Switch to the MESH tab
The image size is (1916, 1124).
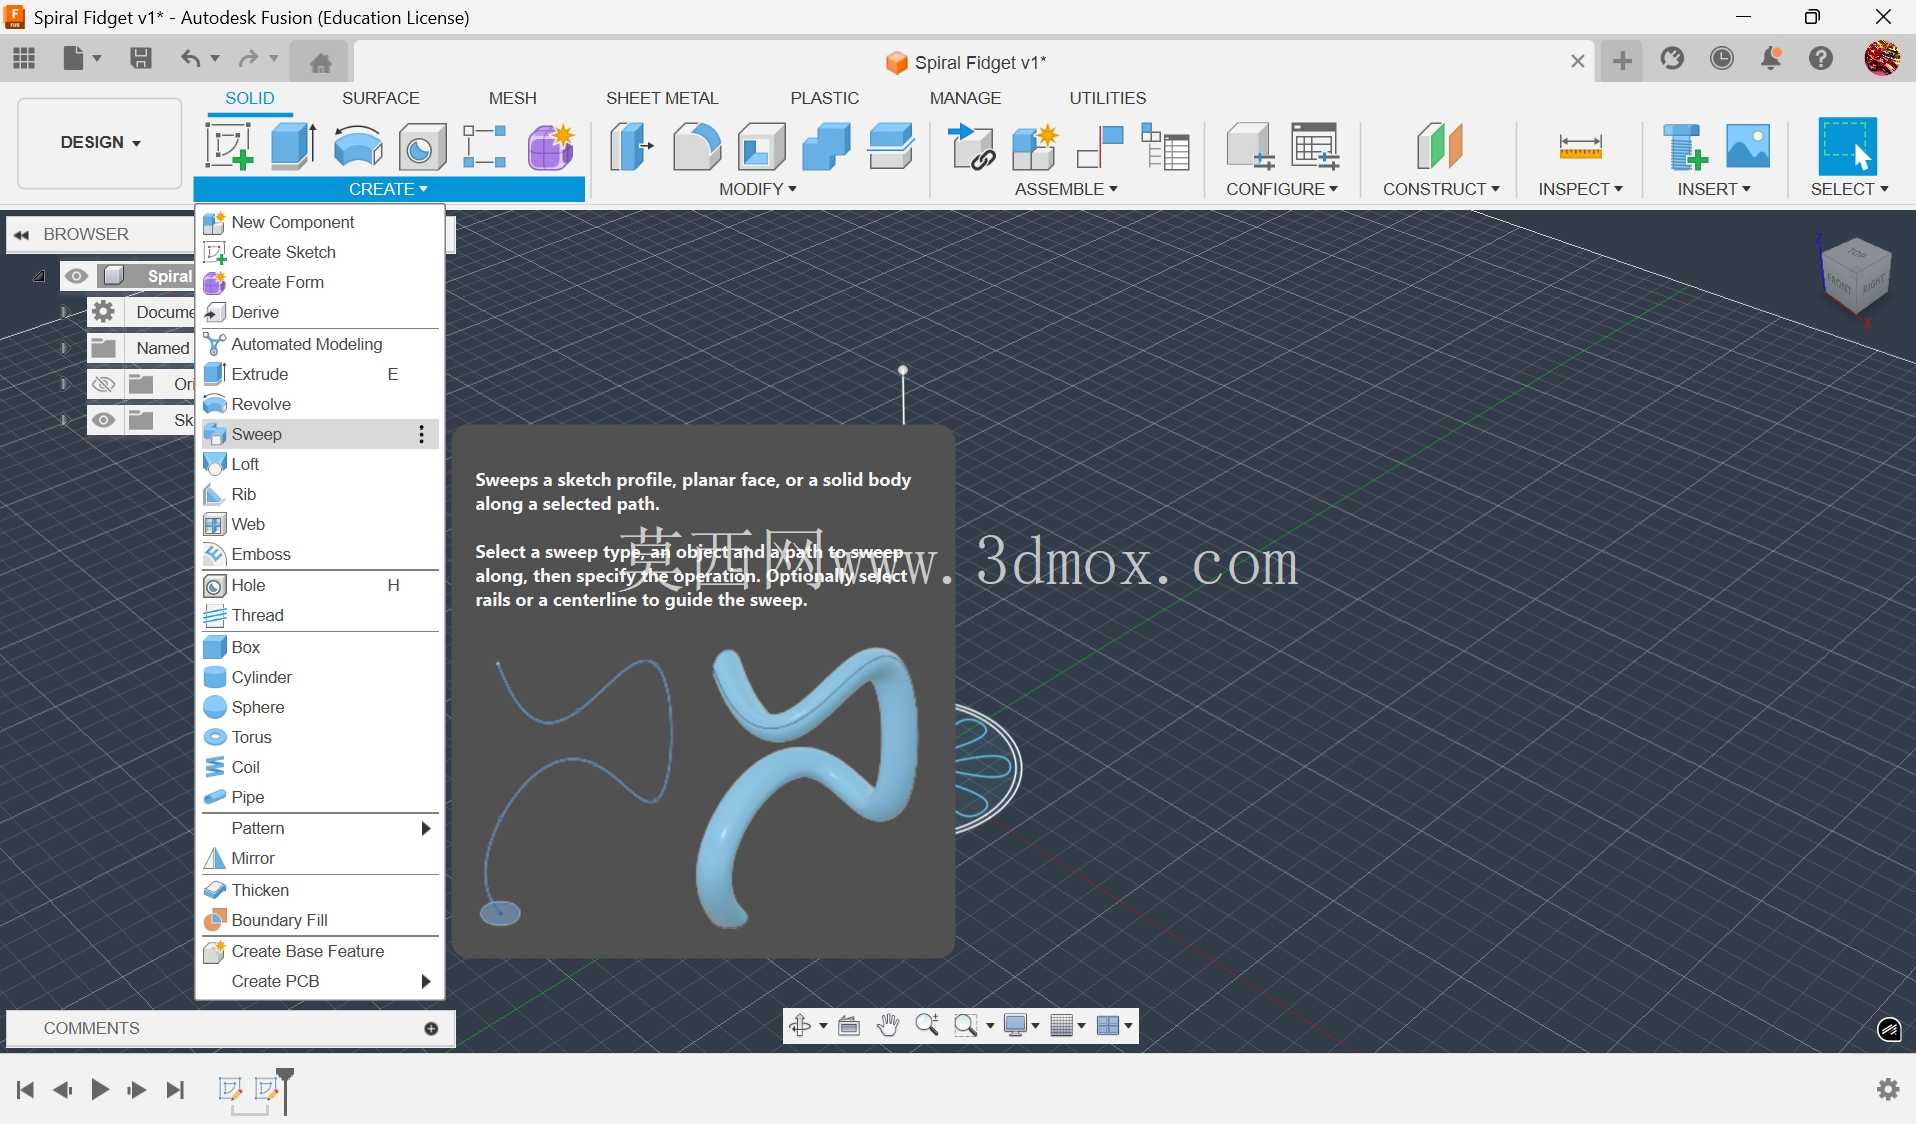tap(512, 98)
